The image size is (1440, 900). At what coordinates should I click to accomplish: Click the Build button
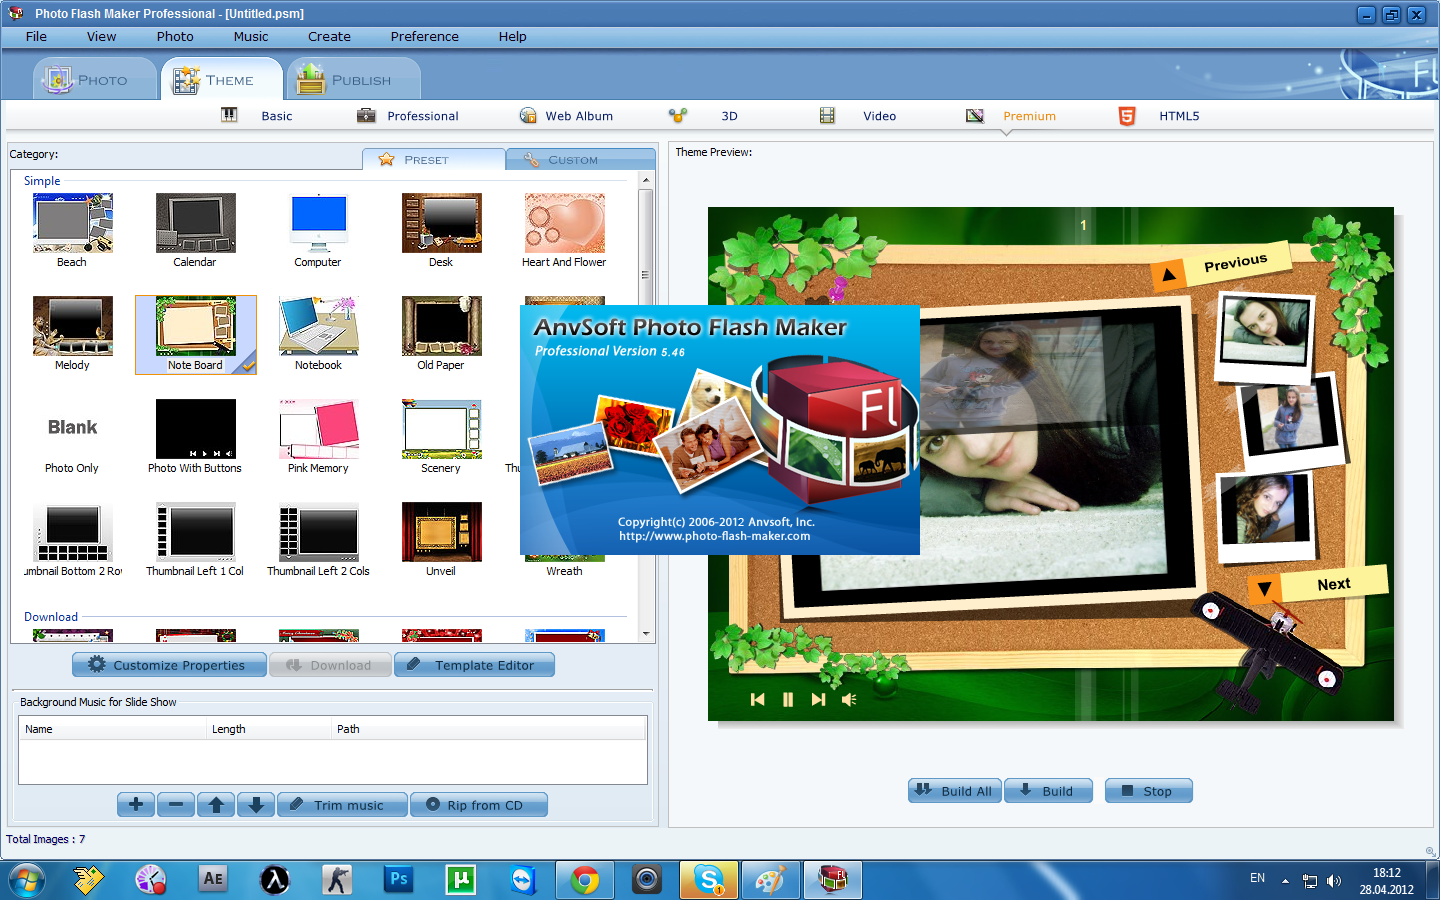tap(1048, 791)
